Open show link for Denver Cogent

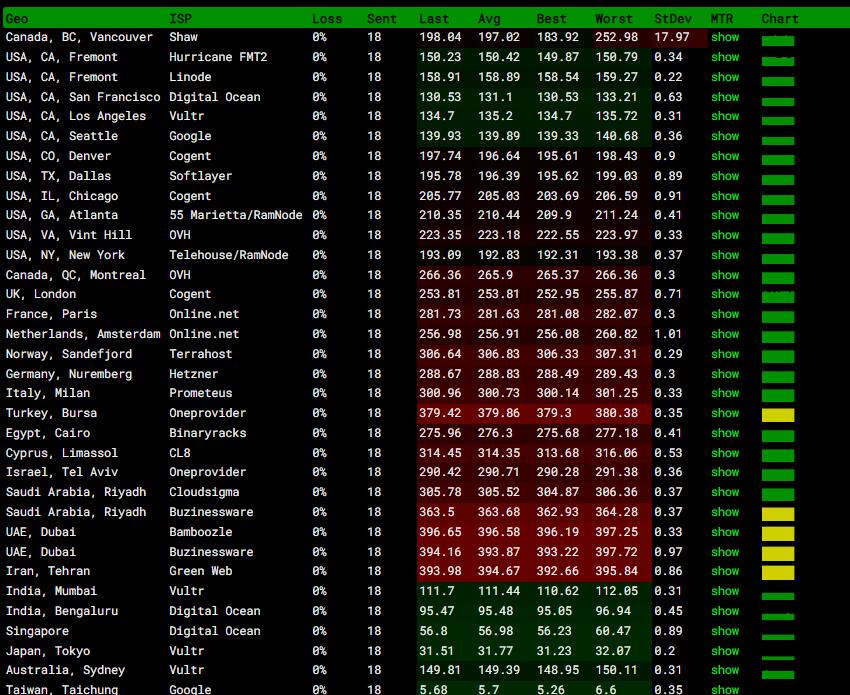(725, 156)
